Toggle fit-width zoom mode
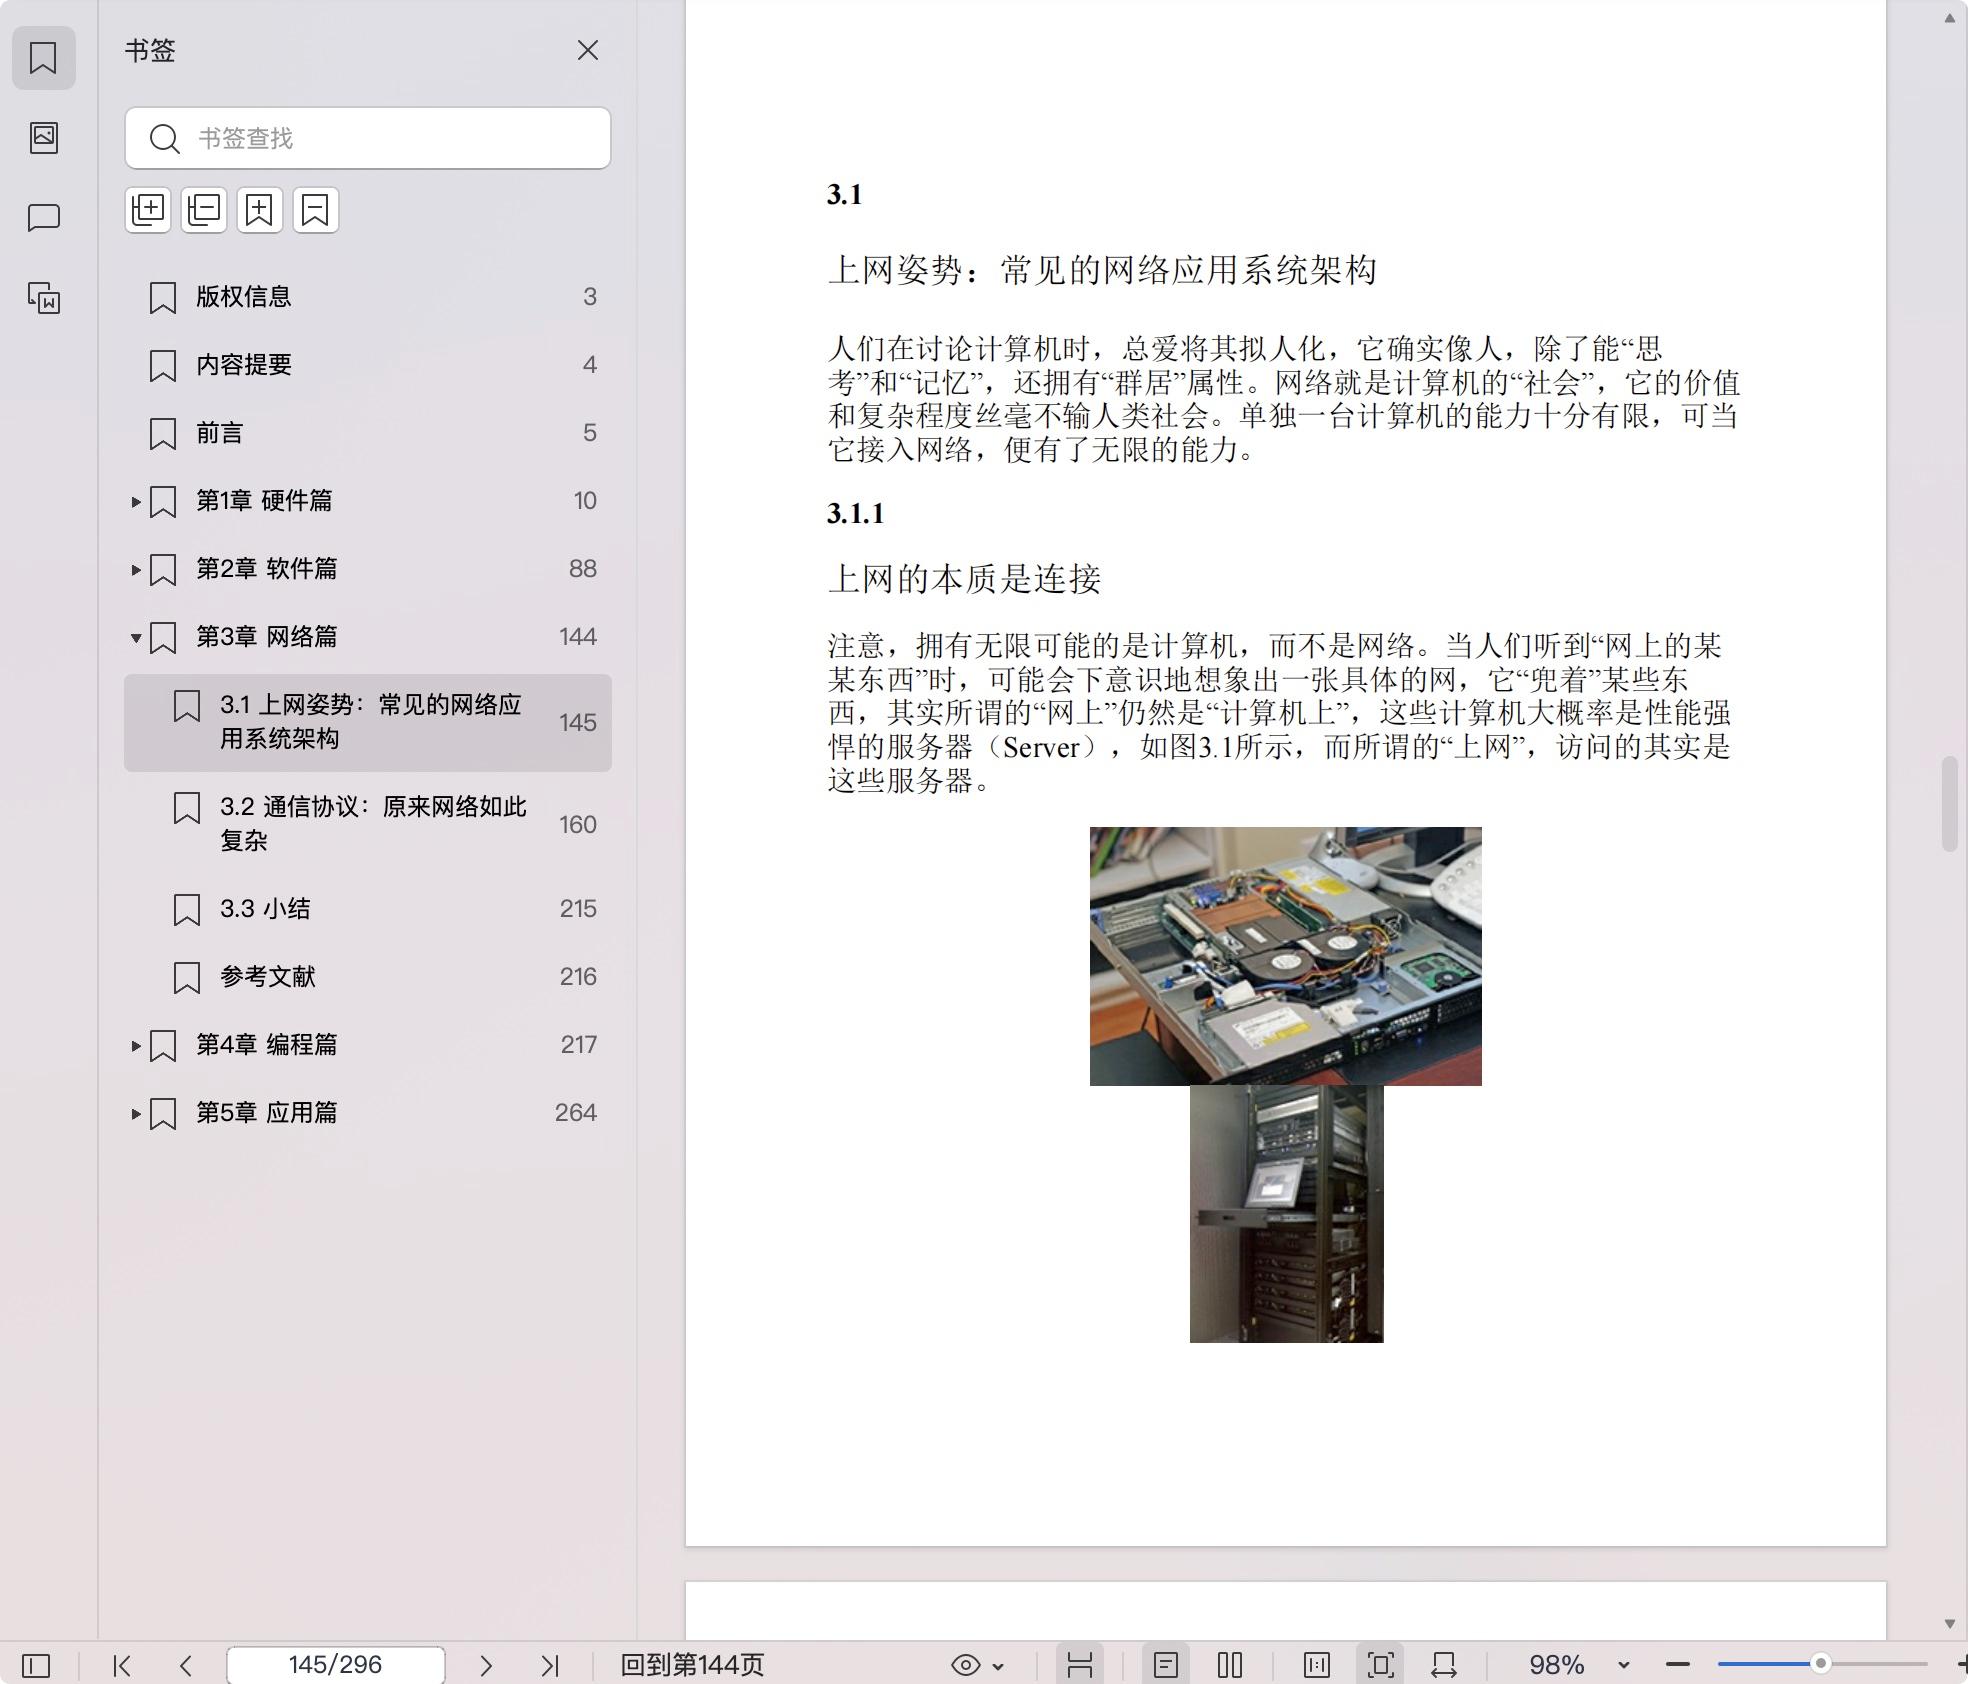Viewport: 1968px width, 1684px height. (x=1444, y=1665)
